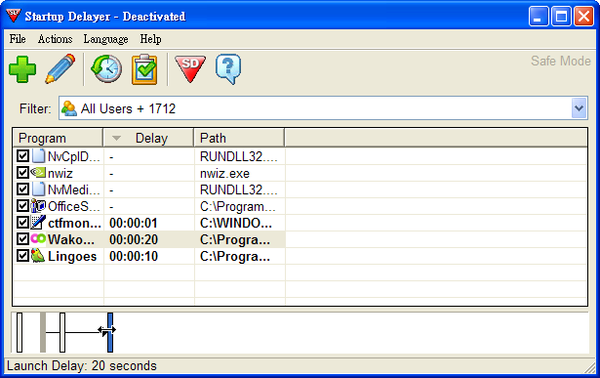Click the pencil edit icon
This screenshot has width=600, height=378.
[60, 69]
